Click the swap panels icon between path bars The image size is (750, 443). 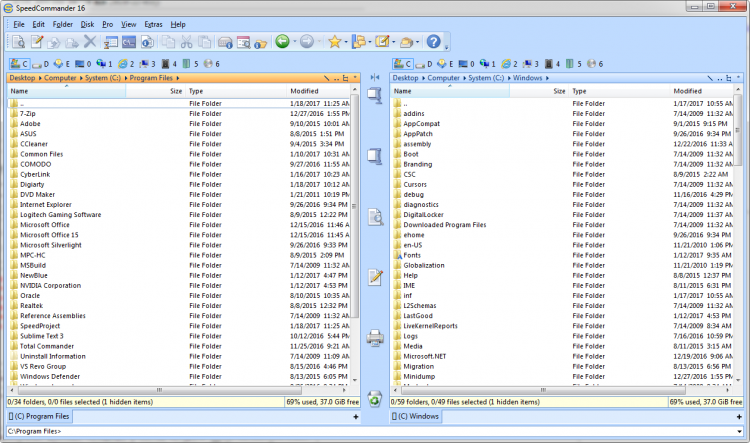tap(375, 78)
